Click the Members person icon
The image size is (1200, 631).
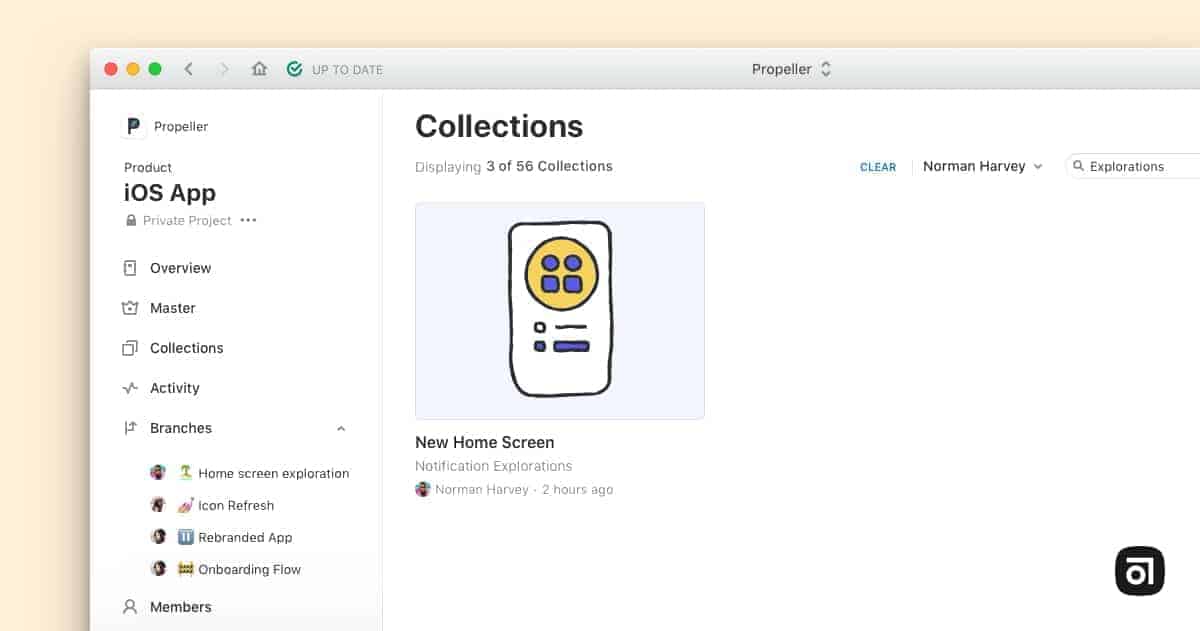(129, 607)
